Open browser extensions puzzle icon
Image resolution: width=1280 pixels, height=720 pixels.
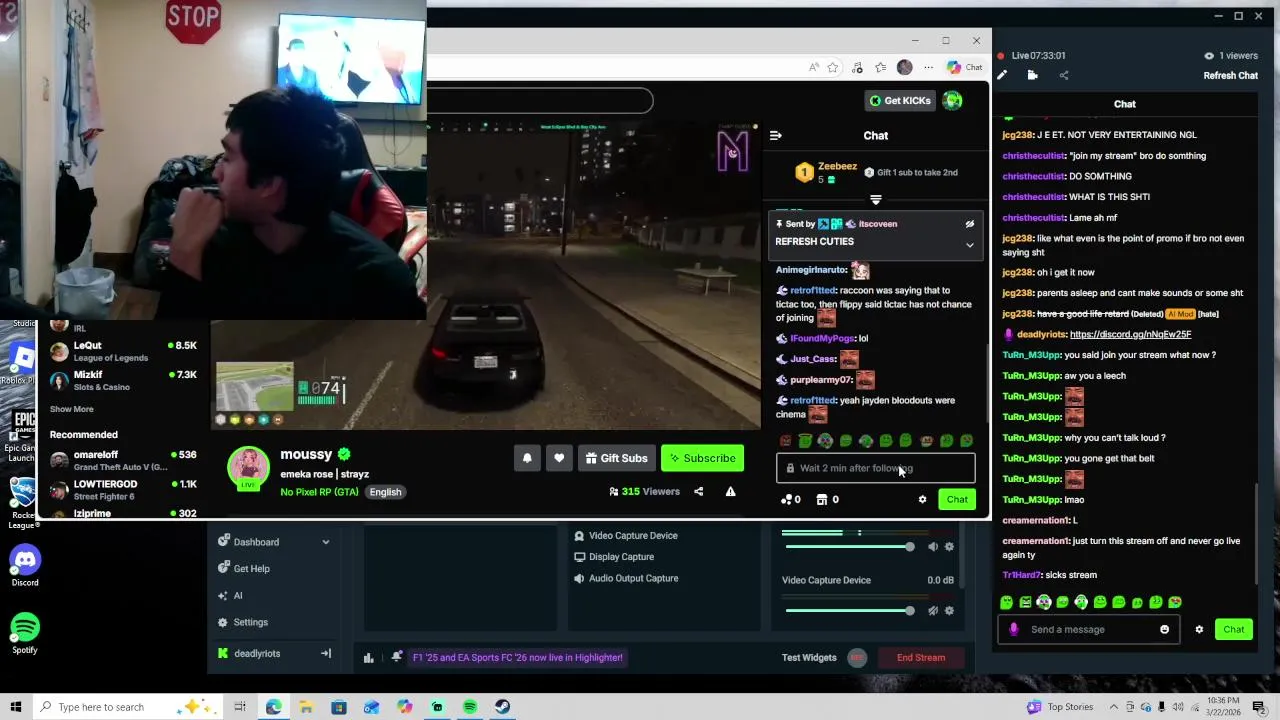pyautogui.click(x=856, y=67)
